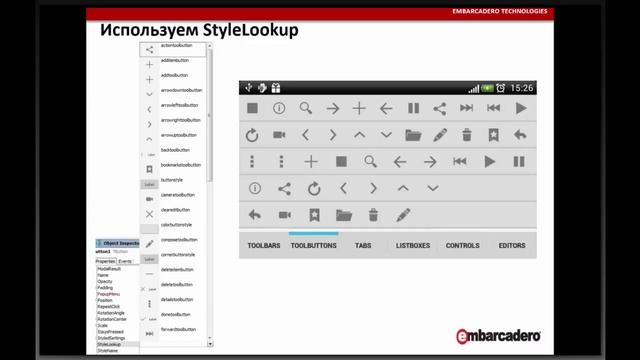Select arrowuptoolbutton in the style list
This screenshot has width=640, height=360.
click(173, 139)
